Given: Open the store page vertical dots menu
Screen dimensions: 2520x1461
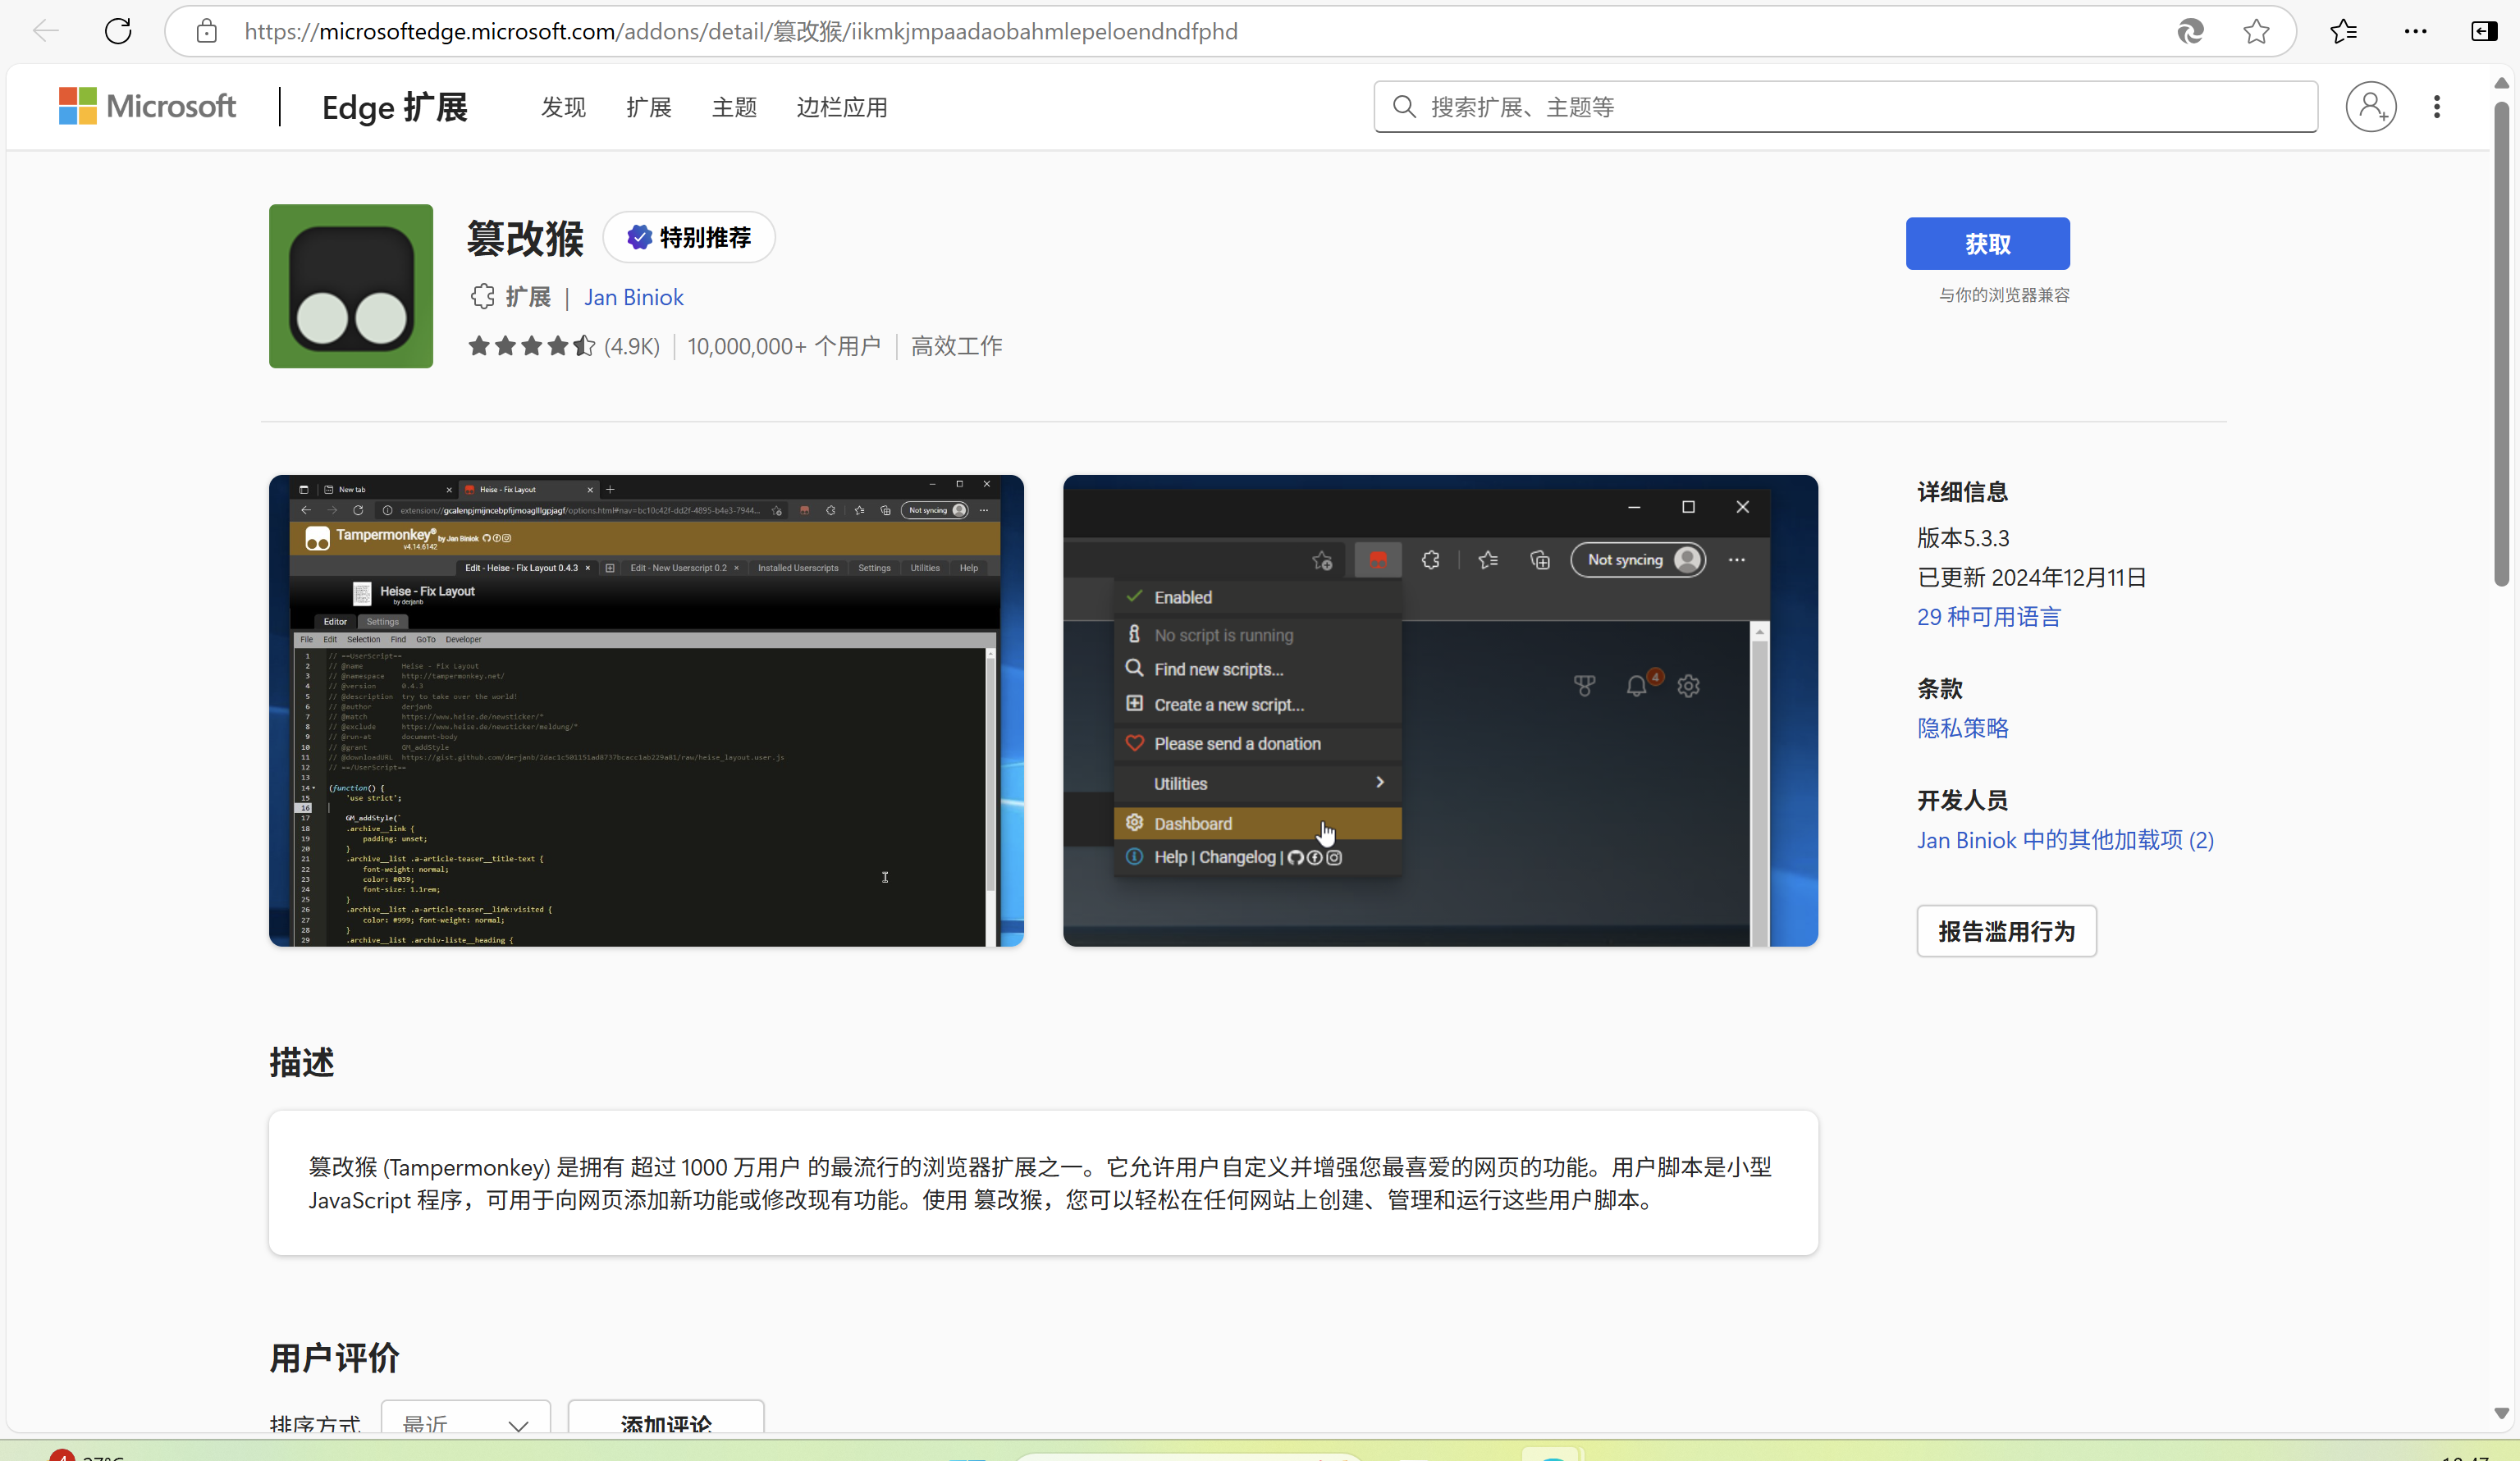Looking at the screenshot, I should point(2437,106).
